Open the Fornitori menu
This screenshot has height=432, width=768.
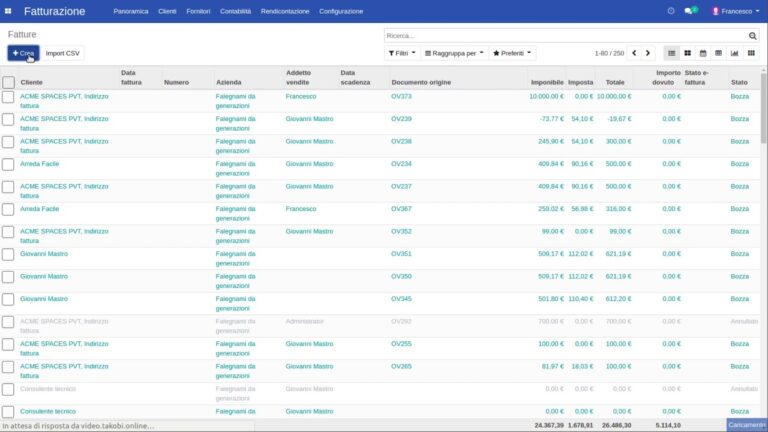click(x=198, y=11)
